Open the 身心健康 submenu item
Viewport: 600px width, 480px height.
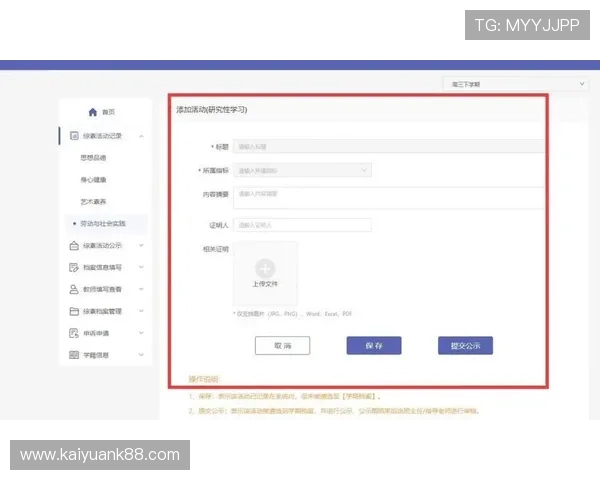click(93, 180)
